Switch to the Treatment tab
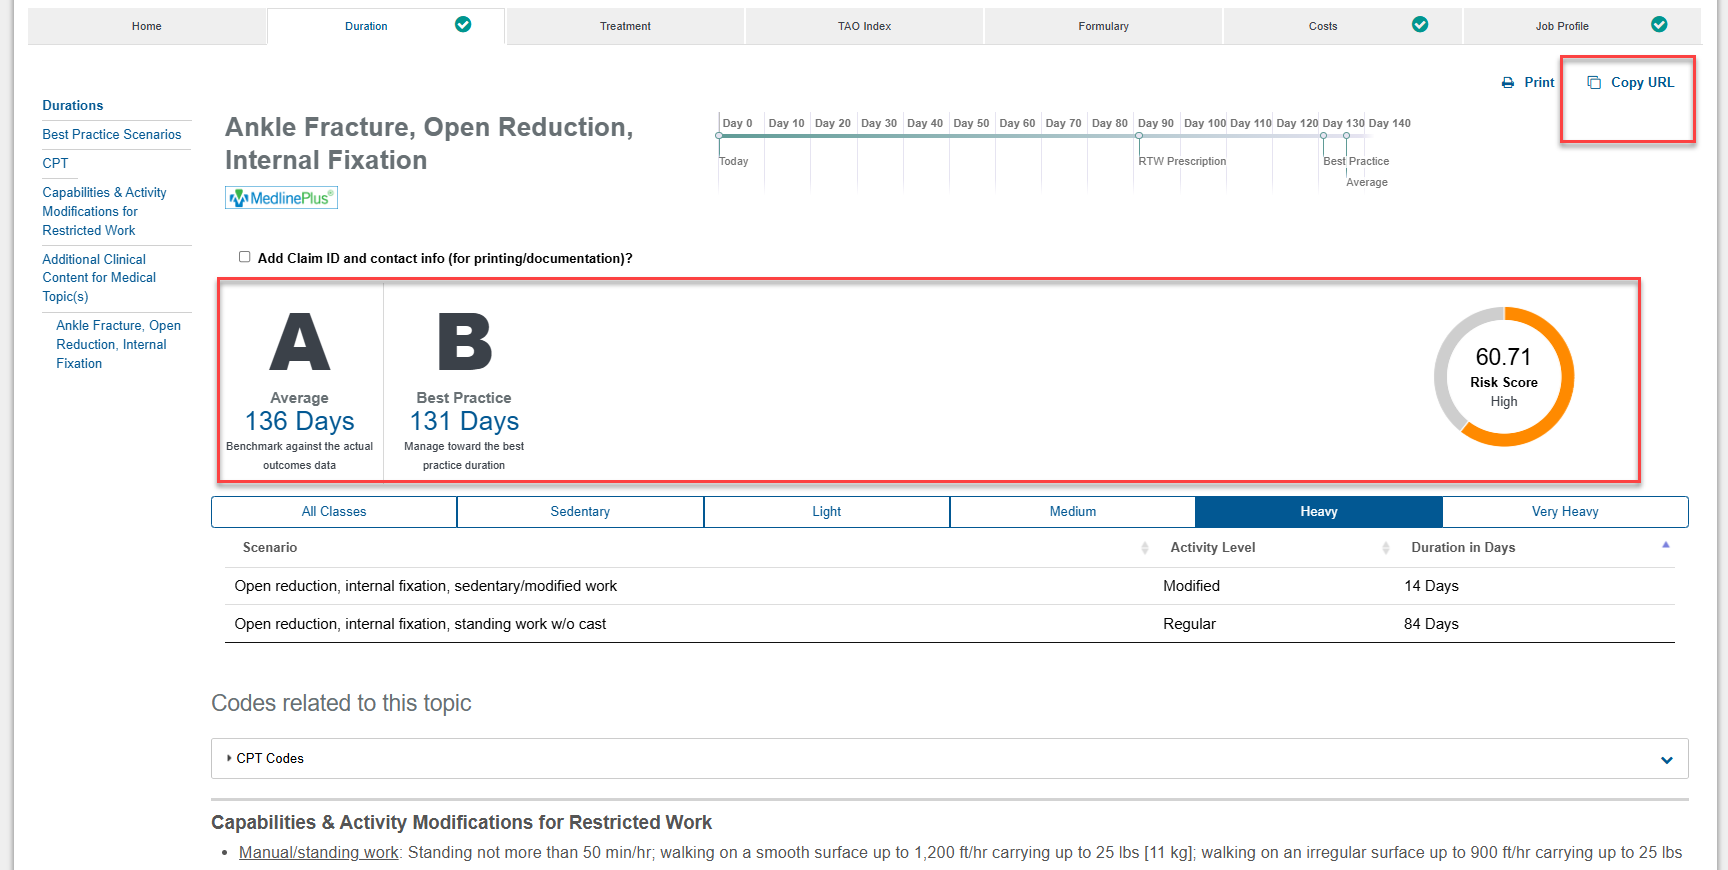This screenshot has width=1728, height=870. (625, 26)
